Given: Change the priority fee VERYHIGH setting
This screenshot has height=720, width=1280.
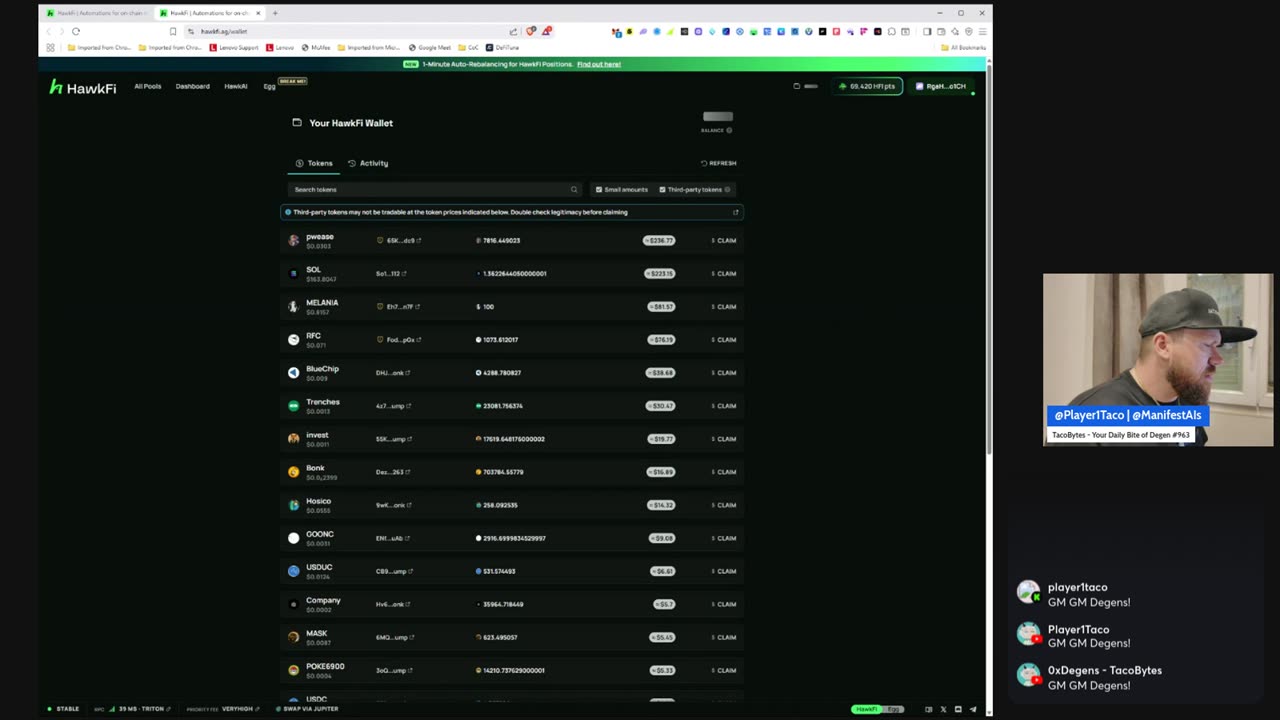Looking at the screenshot, I should (x=222, y=709).
